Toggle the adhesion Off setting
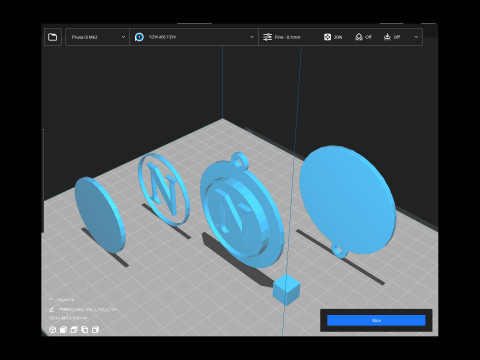Viewport: 480px width, 360px height. click(392, 37)
